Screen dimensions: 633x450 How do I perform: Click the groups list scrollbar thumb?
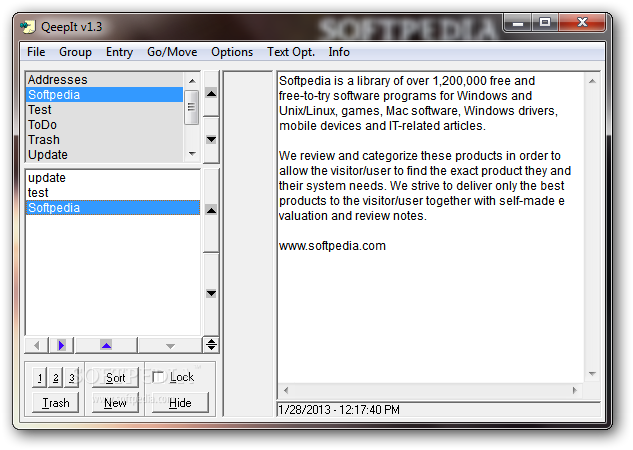pyautogui.click(x=191, y=107)
